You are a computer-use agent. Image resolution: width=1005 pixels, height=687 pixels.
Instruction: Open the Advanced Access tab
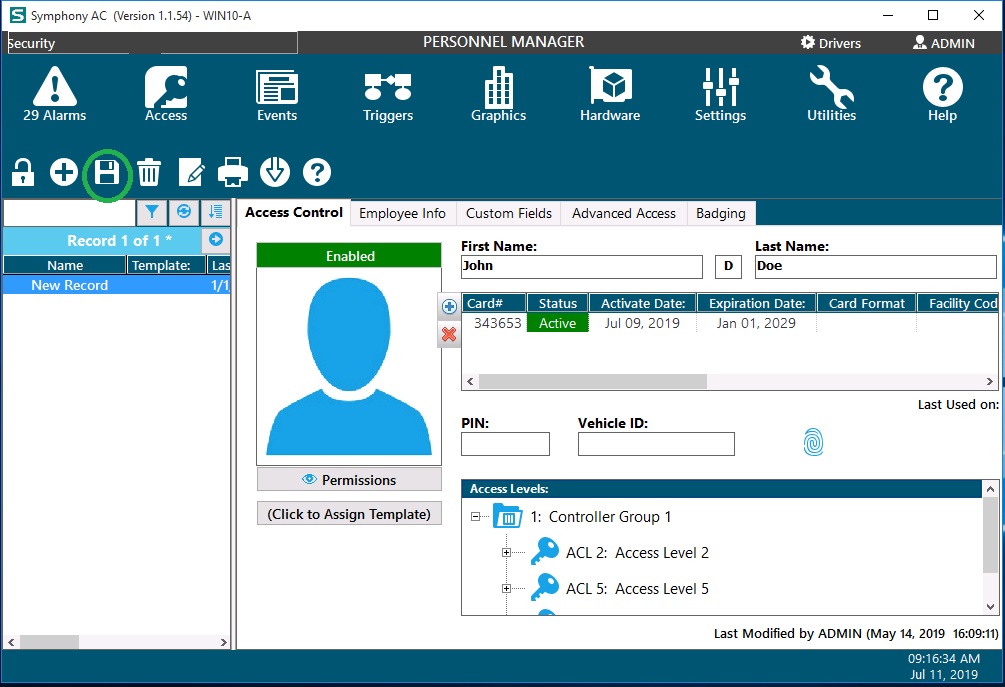coord(624,213)
